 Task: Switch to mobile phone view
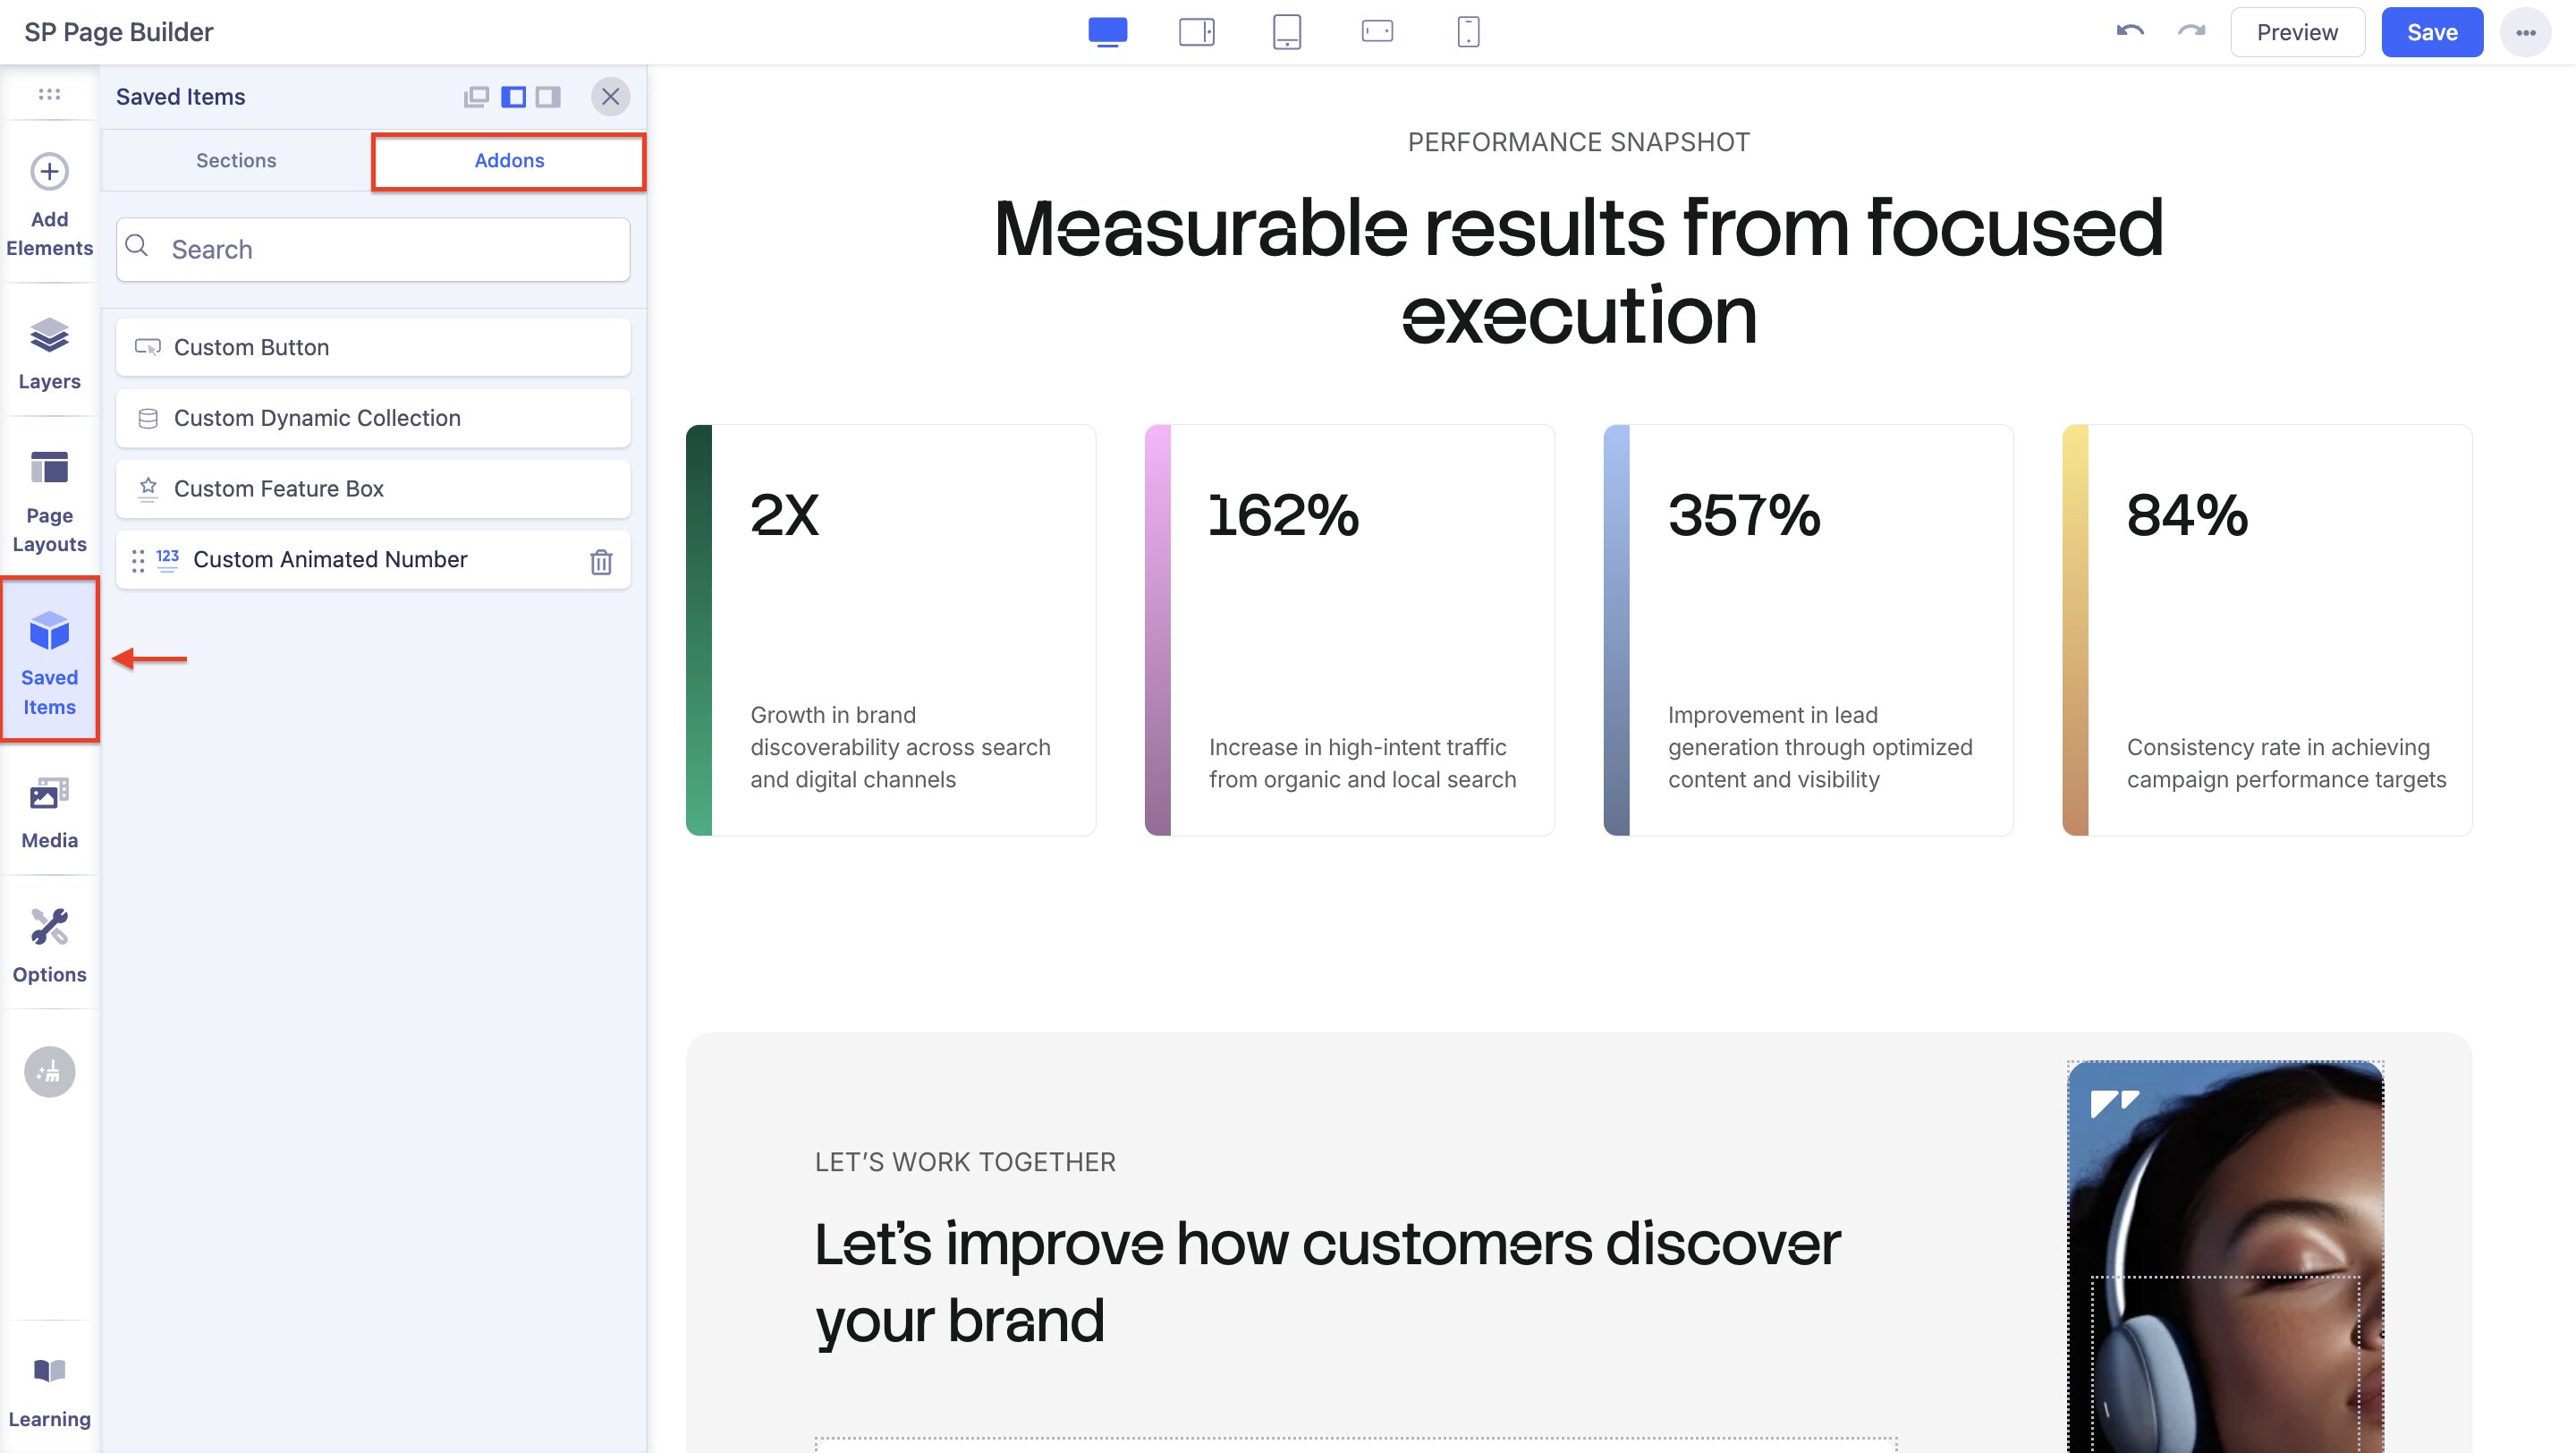click(1467, 32)
